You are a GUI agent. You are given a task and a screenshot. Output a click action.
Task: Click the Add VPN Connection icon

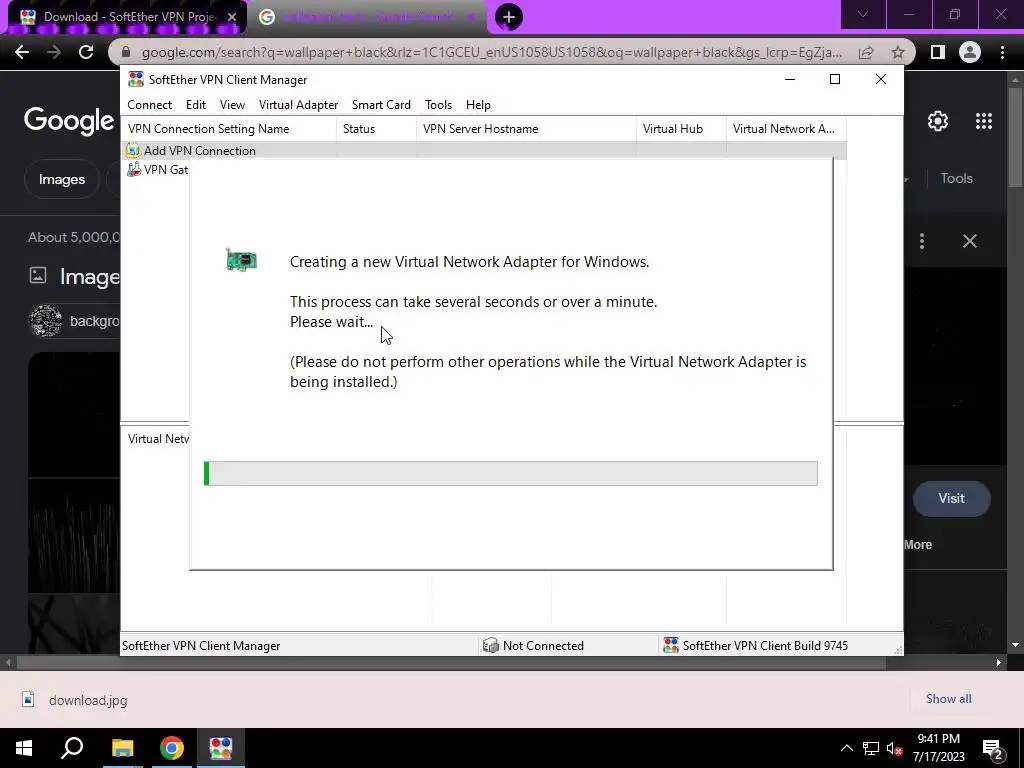pyautogui.click(x=133, y=150)
